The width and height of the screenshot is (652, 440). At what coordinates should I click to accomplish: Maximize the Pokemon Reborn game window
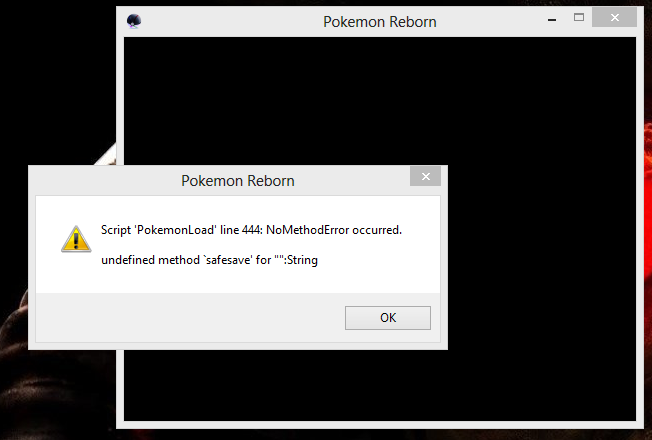(578, 17)
